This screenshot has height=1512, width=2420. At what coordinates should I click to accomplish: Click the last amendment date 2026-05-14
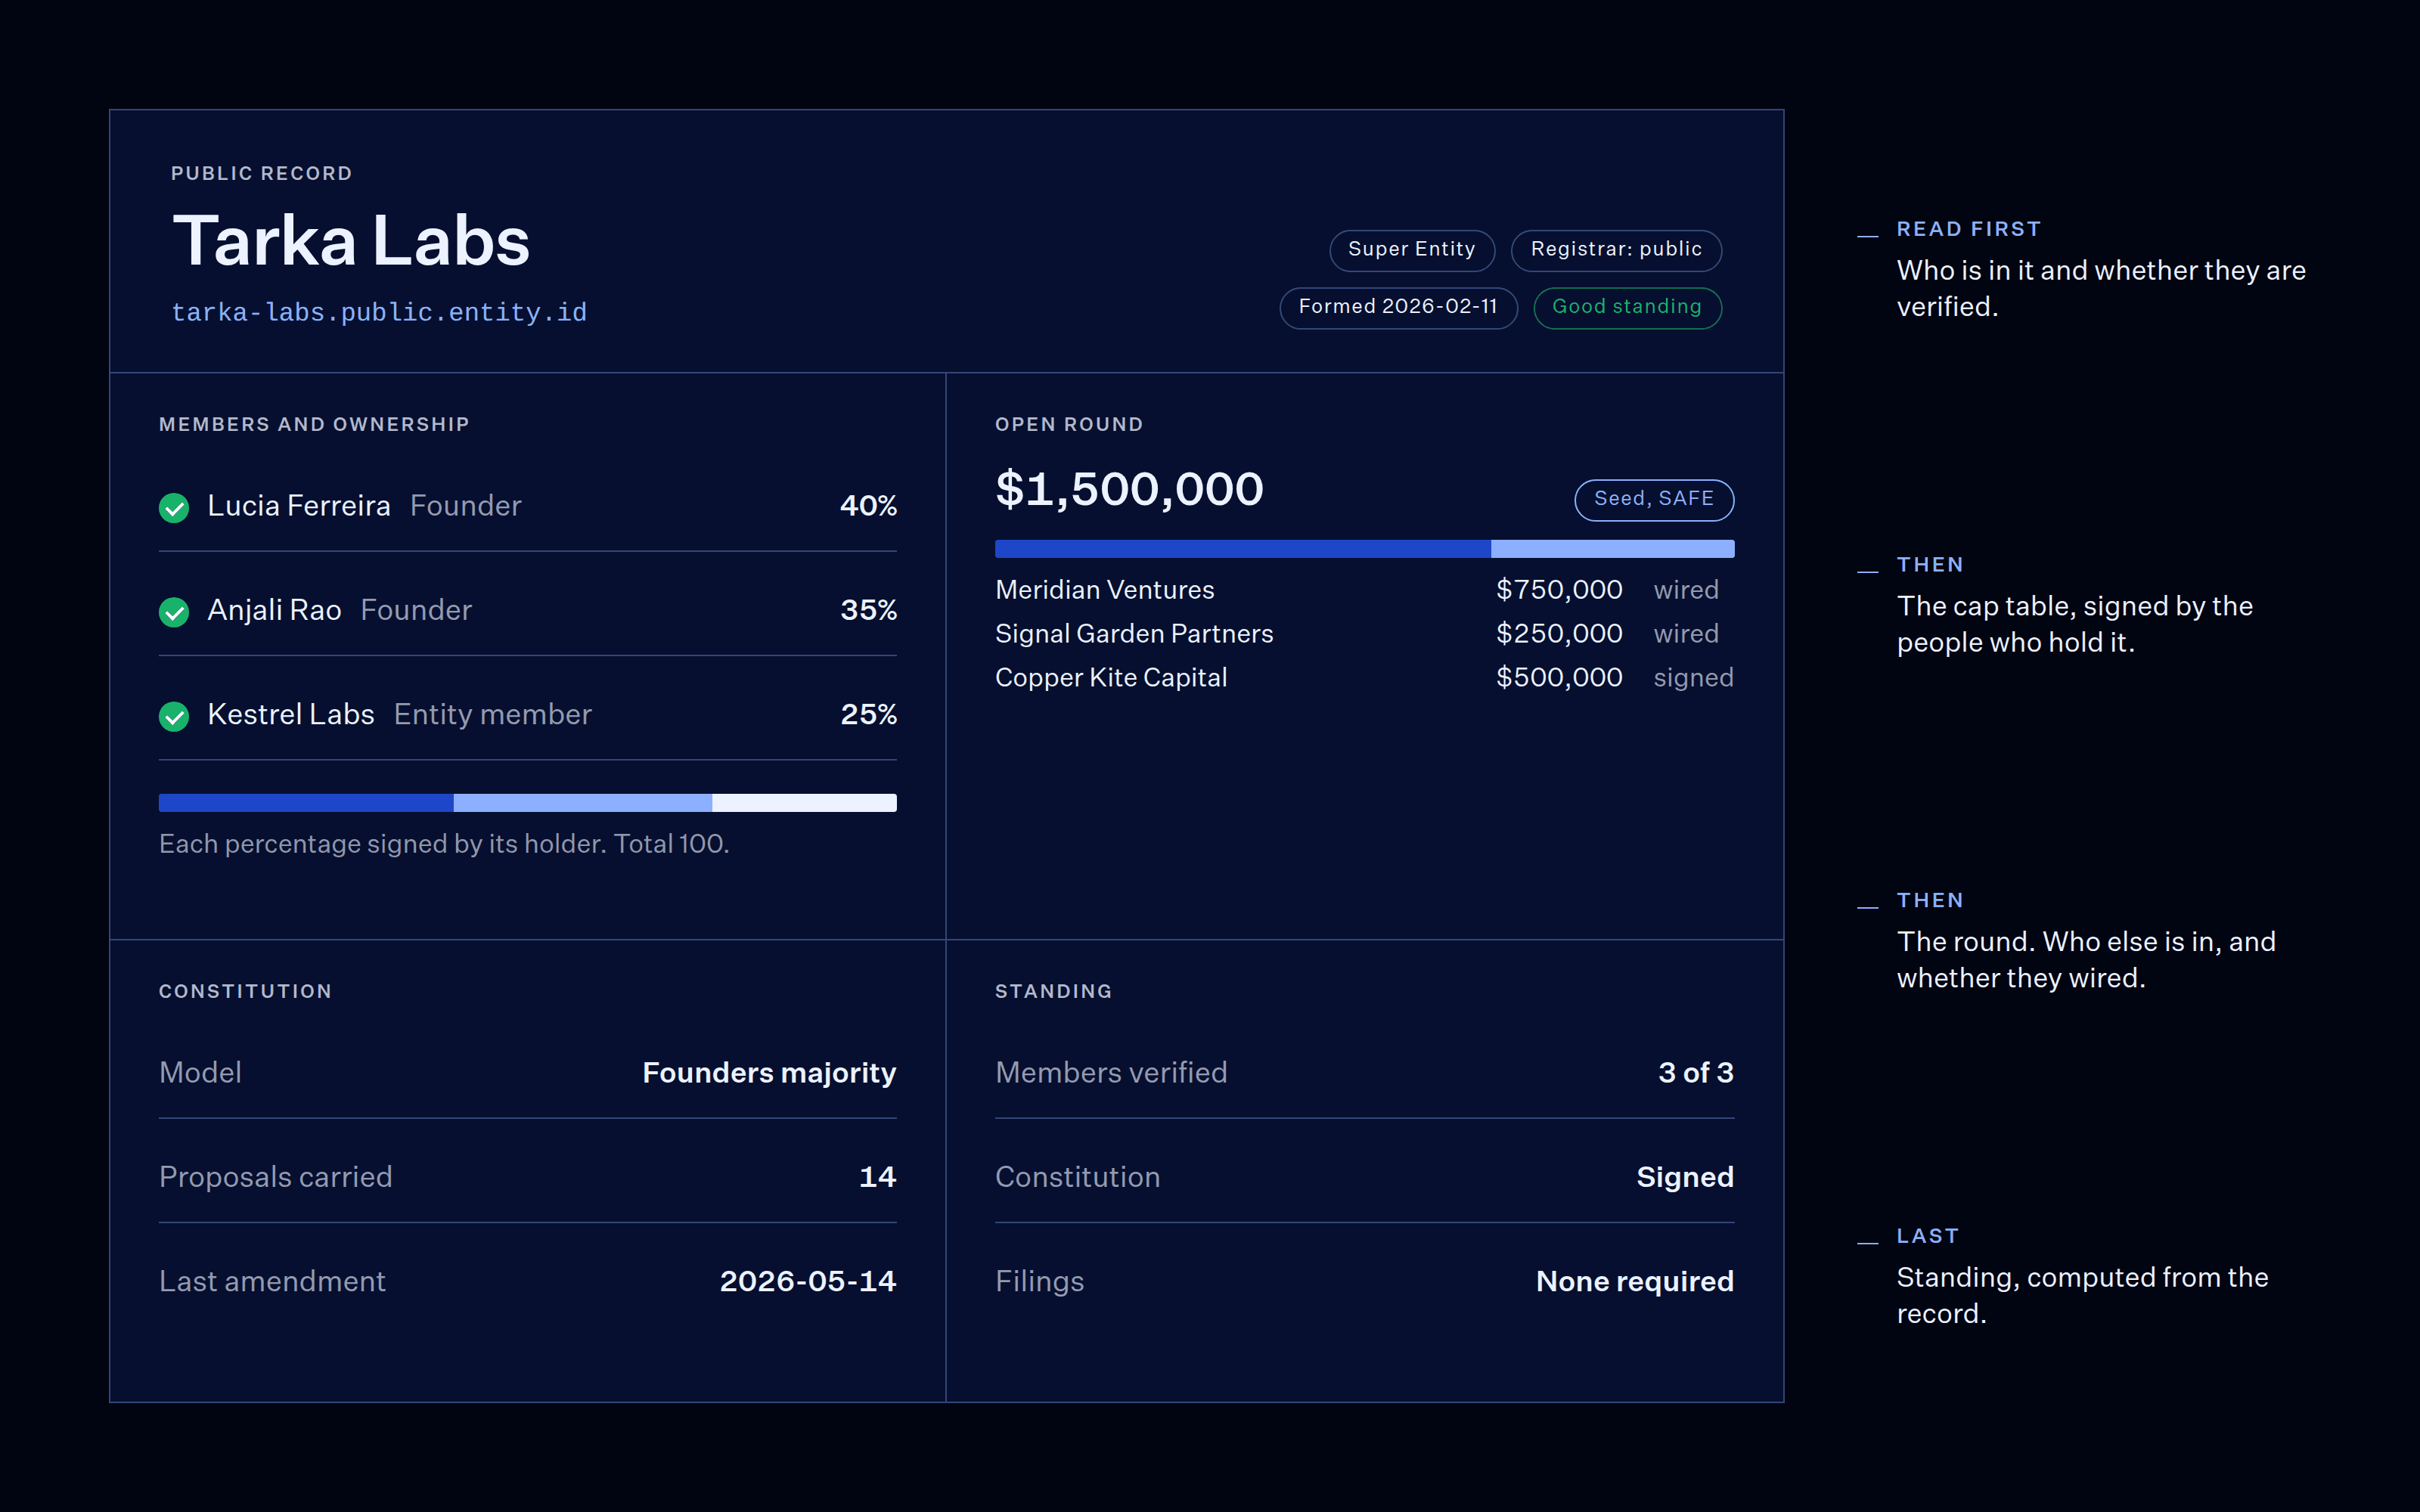point(808,1282)
